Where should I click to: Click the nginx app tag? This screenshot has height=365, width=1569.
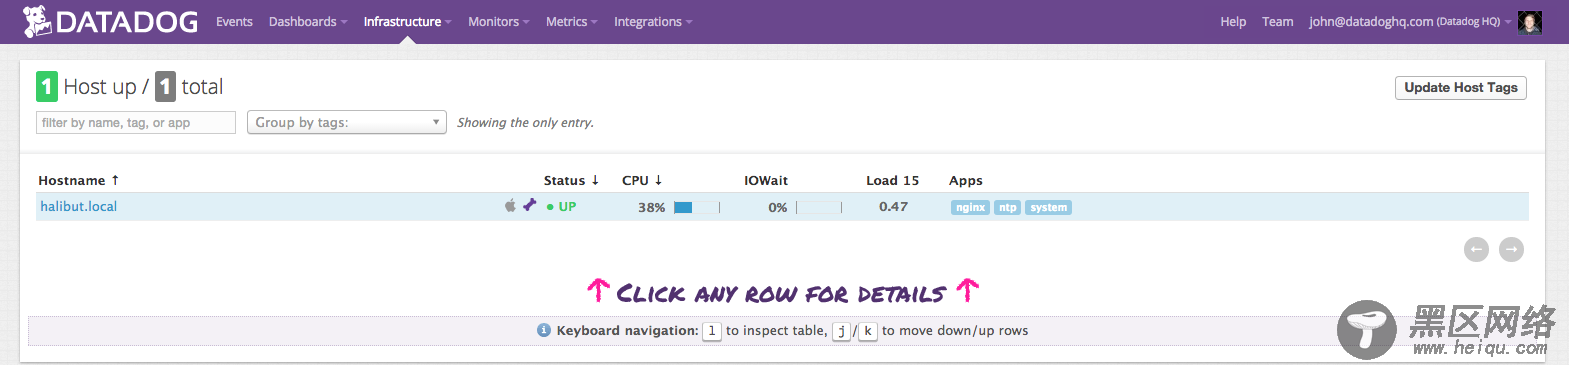click(x=970, y=208)
